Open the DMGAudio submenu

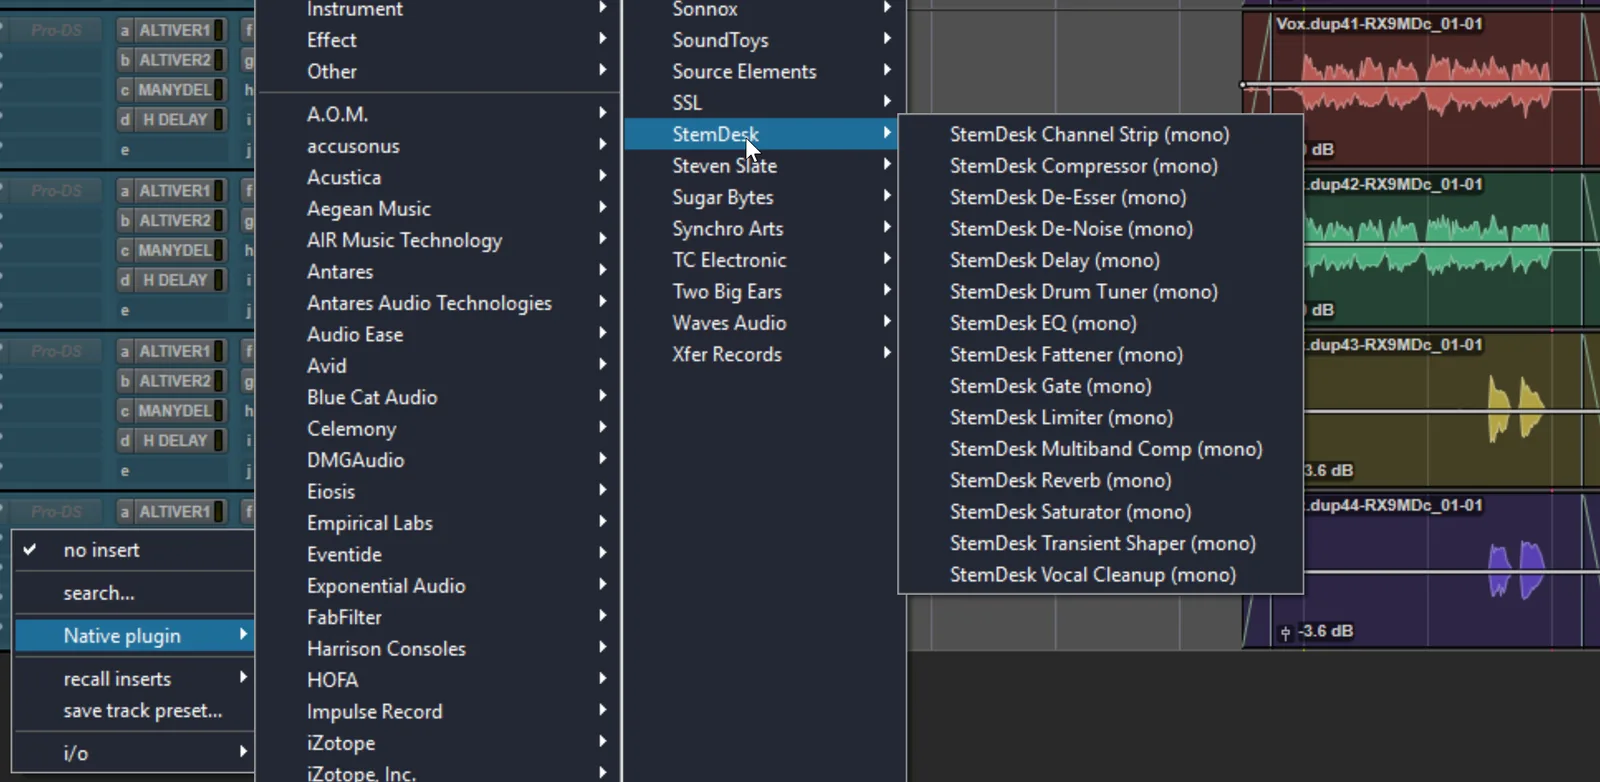click(438, 460)
